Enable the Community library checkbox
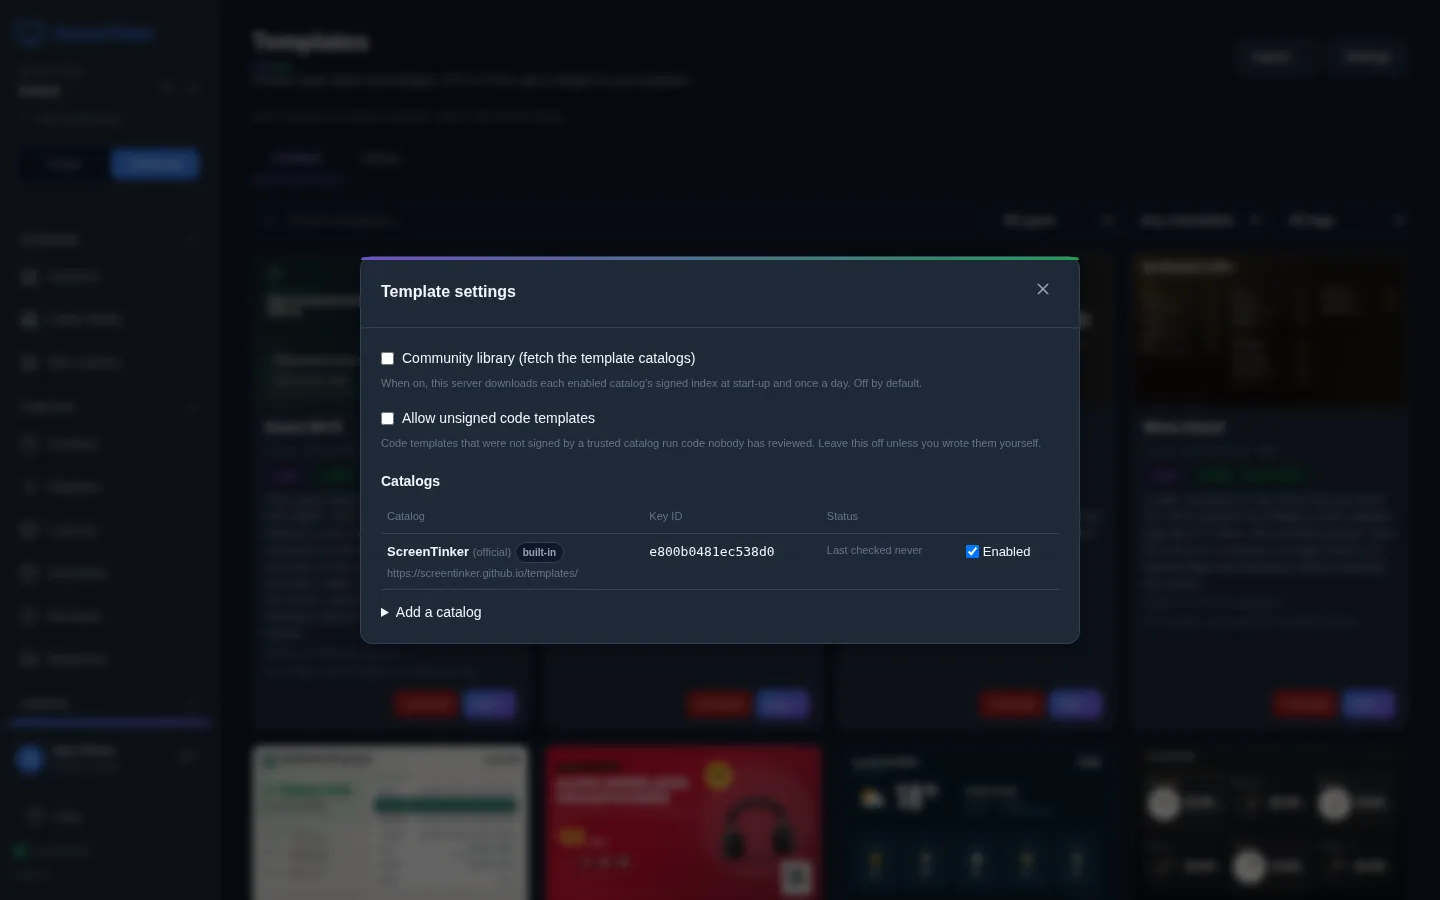This screenshot has width=1440, height=900. click(387, 358)
